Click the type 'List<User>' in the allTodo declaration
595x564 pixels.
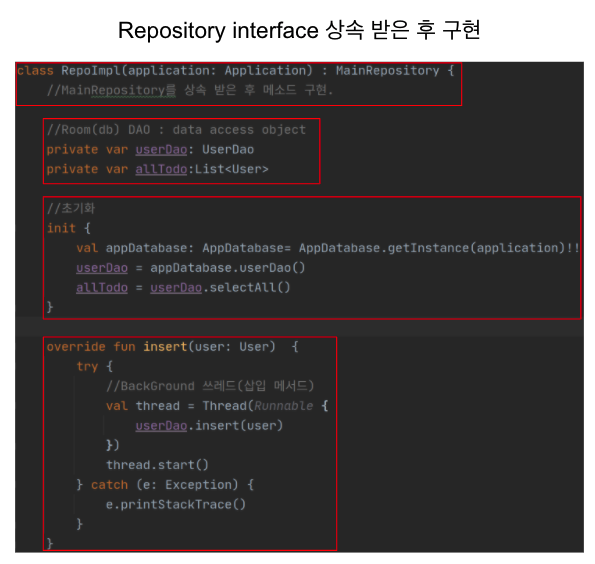[231, 169]
